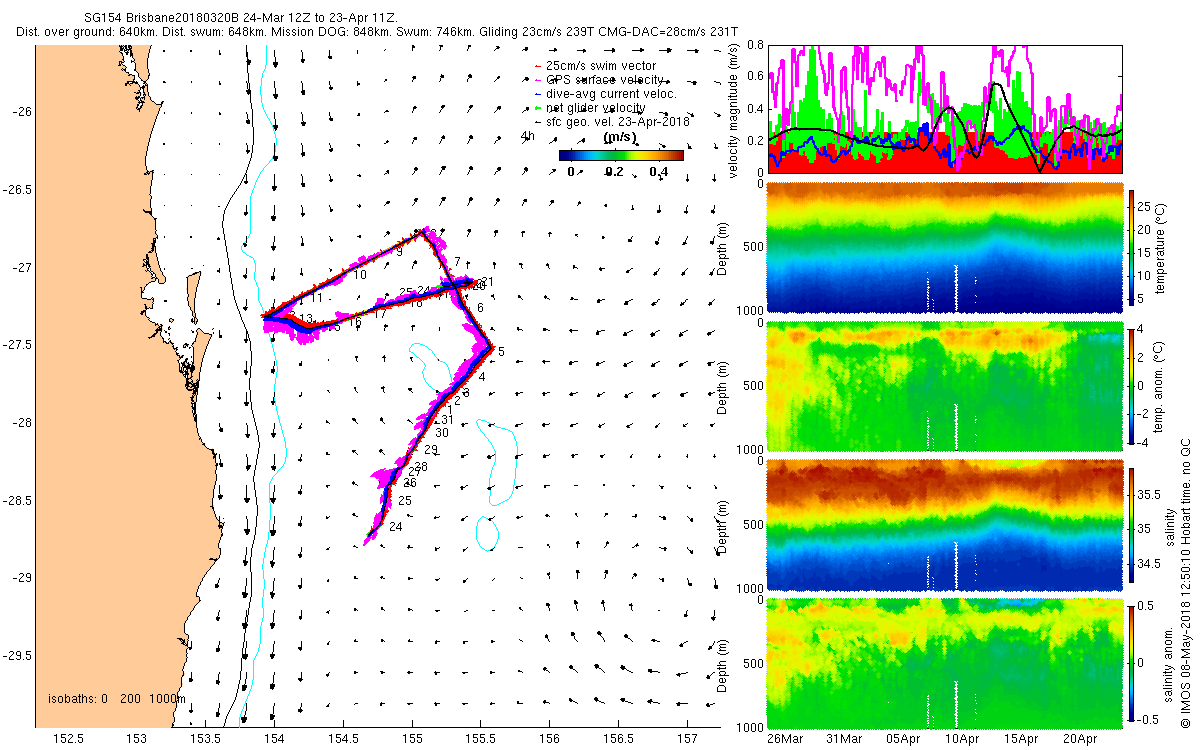Viewport: 1200px width, 750px height.
Task: Click the salinity anomaly depth section panel
Action: tap(943, 663)
